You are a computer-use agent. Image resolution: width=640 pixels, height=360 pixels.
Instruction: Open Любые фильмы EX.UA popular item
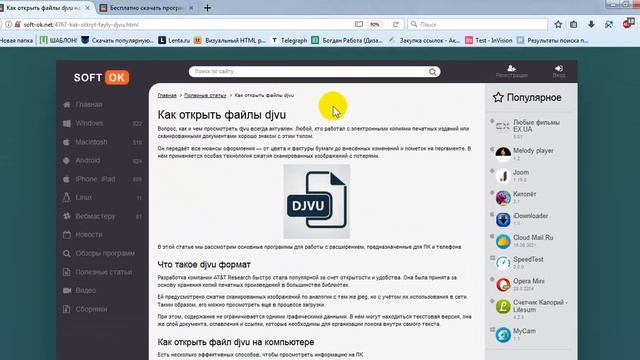pyautogui.click(x=536, y=126)
